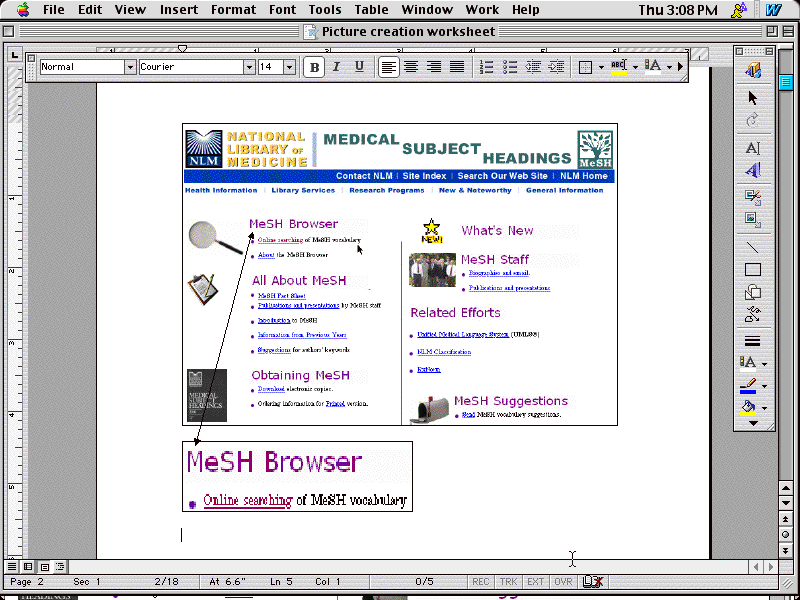Toggle REC macro recording in status bar
This screenshot has width=800, height=600.
481,582
